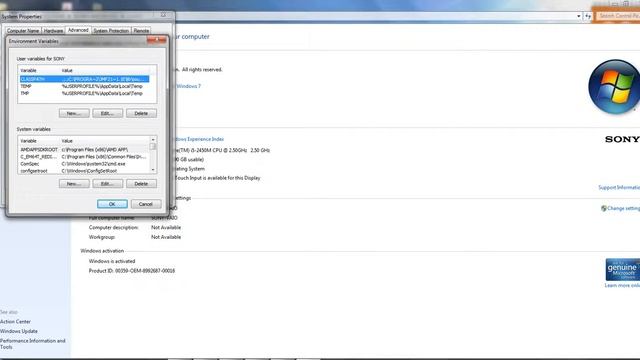
Task: Open the address bar dropdown arrow
Action: pos(579,16)
